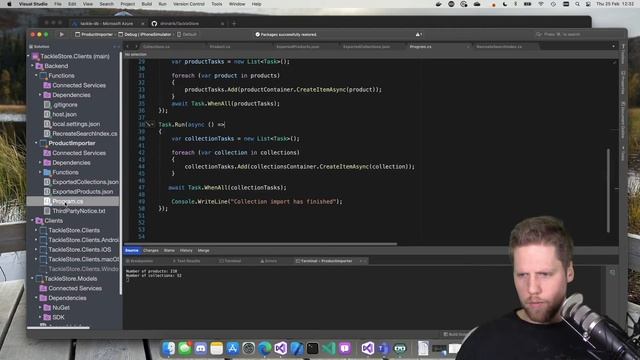Select host.json in solution tree
Screen dimensions: 640x360
tap(64, 114)
